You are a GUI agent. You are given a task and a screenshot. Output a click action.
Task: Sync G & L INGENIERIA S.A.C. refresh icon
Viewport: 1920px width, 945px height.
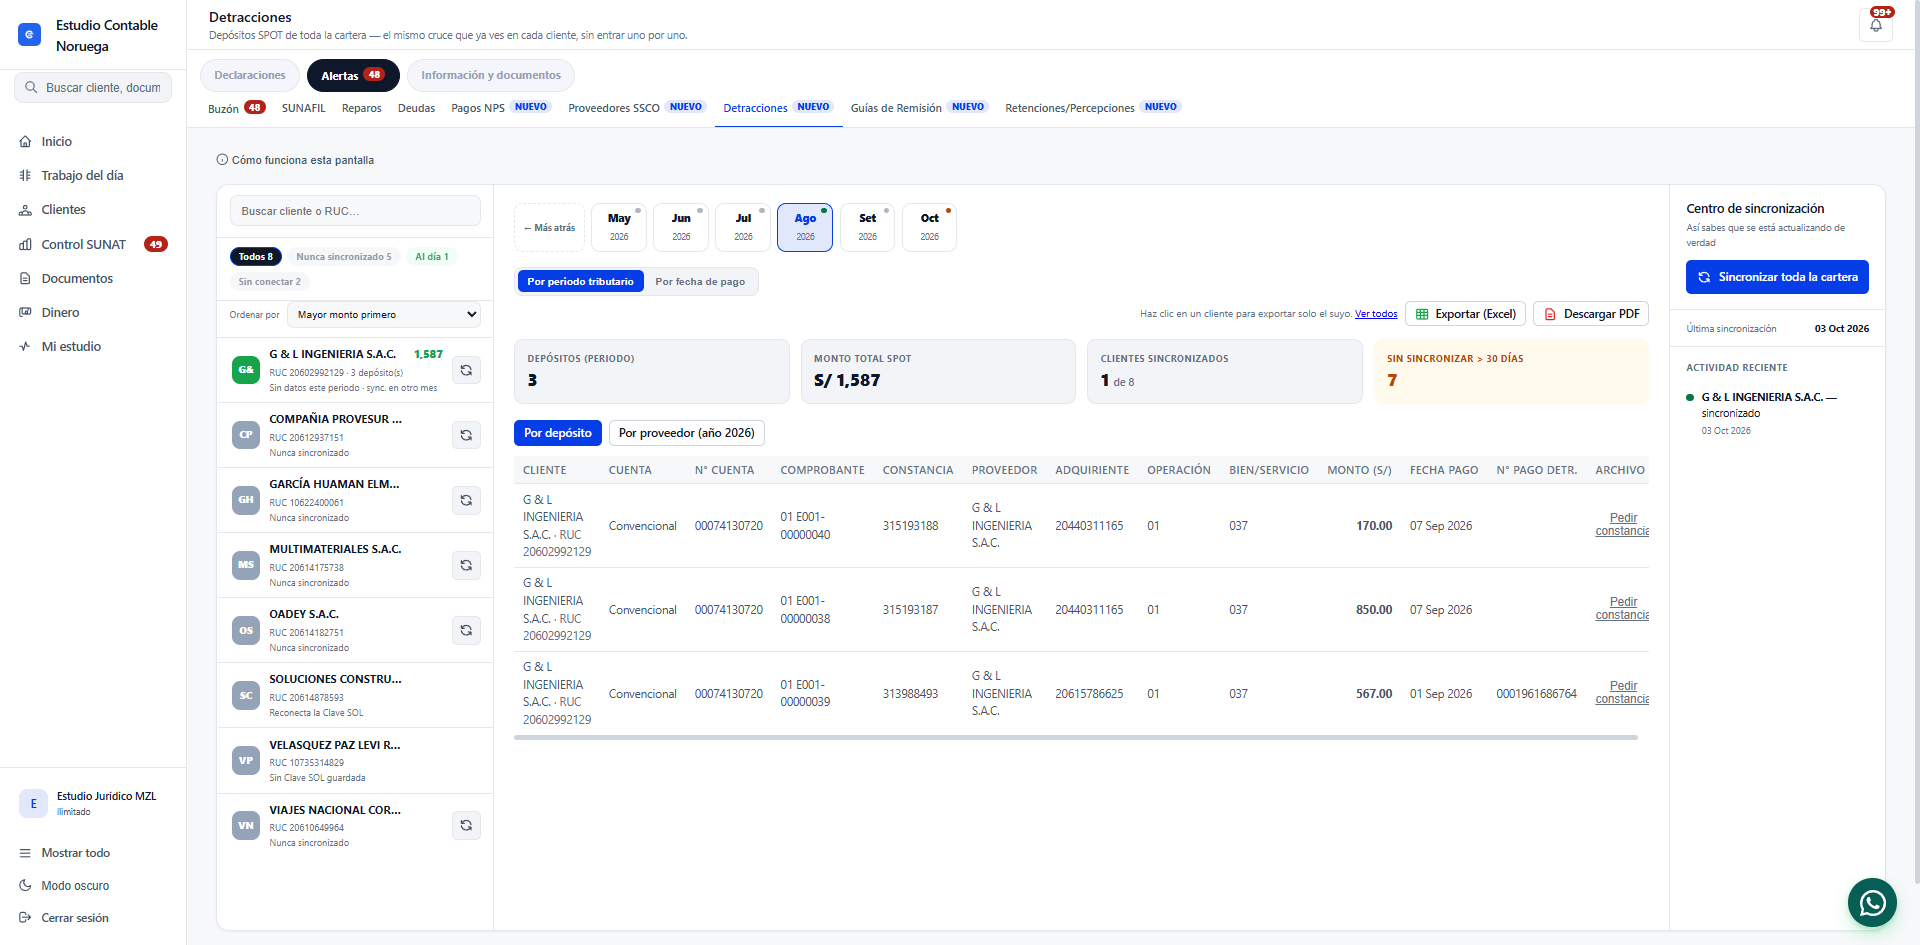466,370
